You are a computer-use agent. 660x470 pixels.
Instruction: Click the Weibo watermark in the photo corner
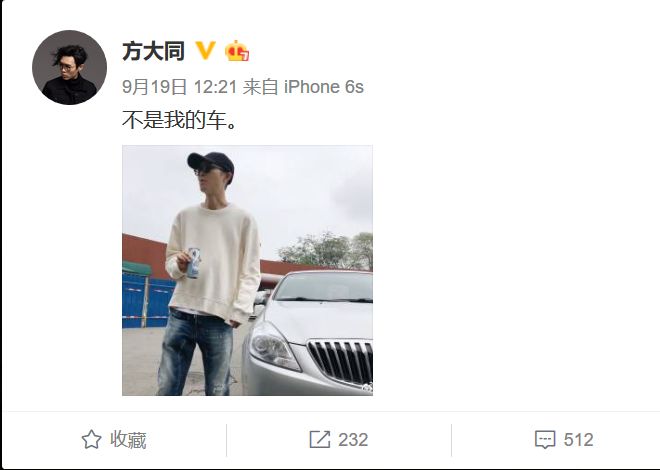pos(367,388)
